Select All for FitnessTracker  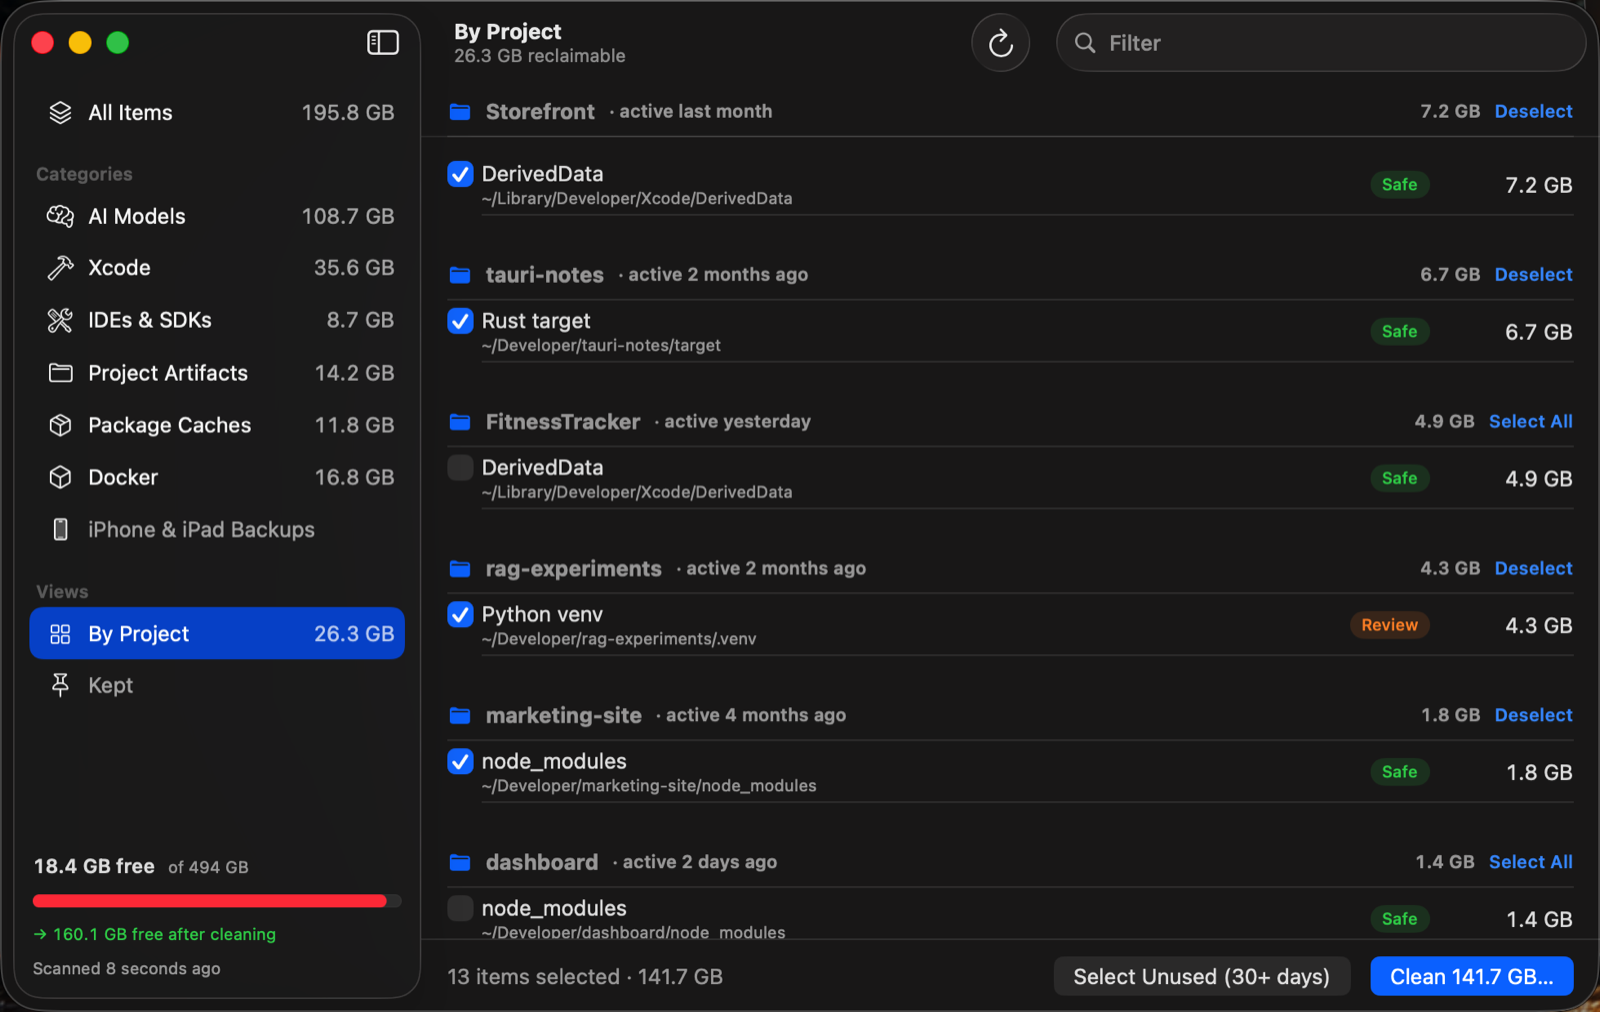(x=1530, y=421)
